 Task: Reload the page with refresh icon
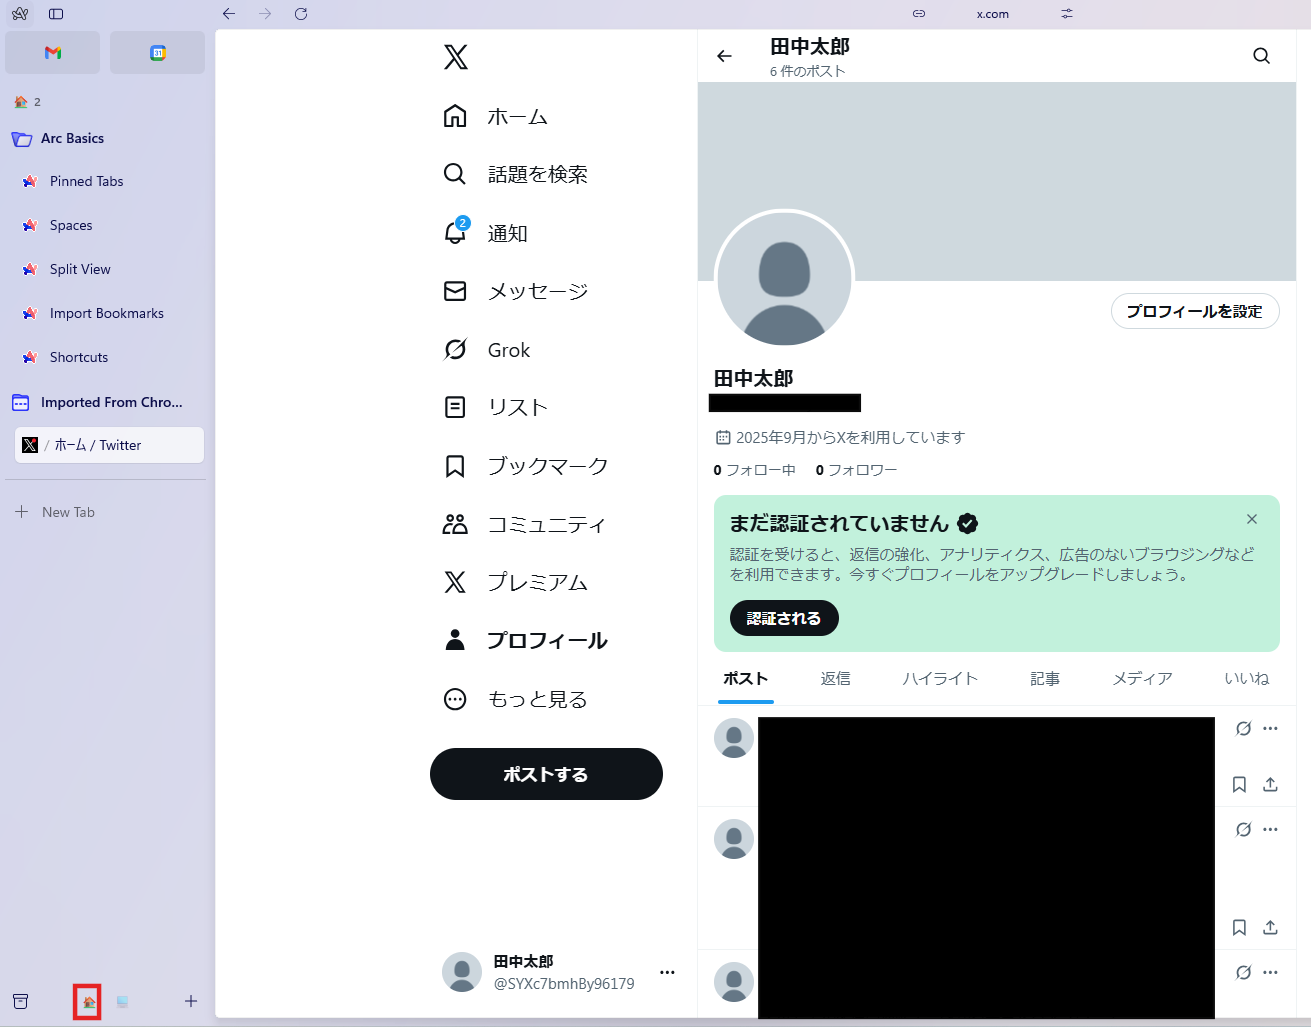[x=301, y=14]
